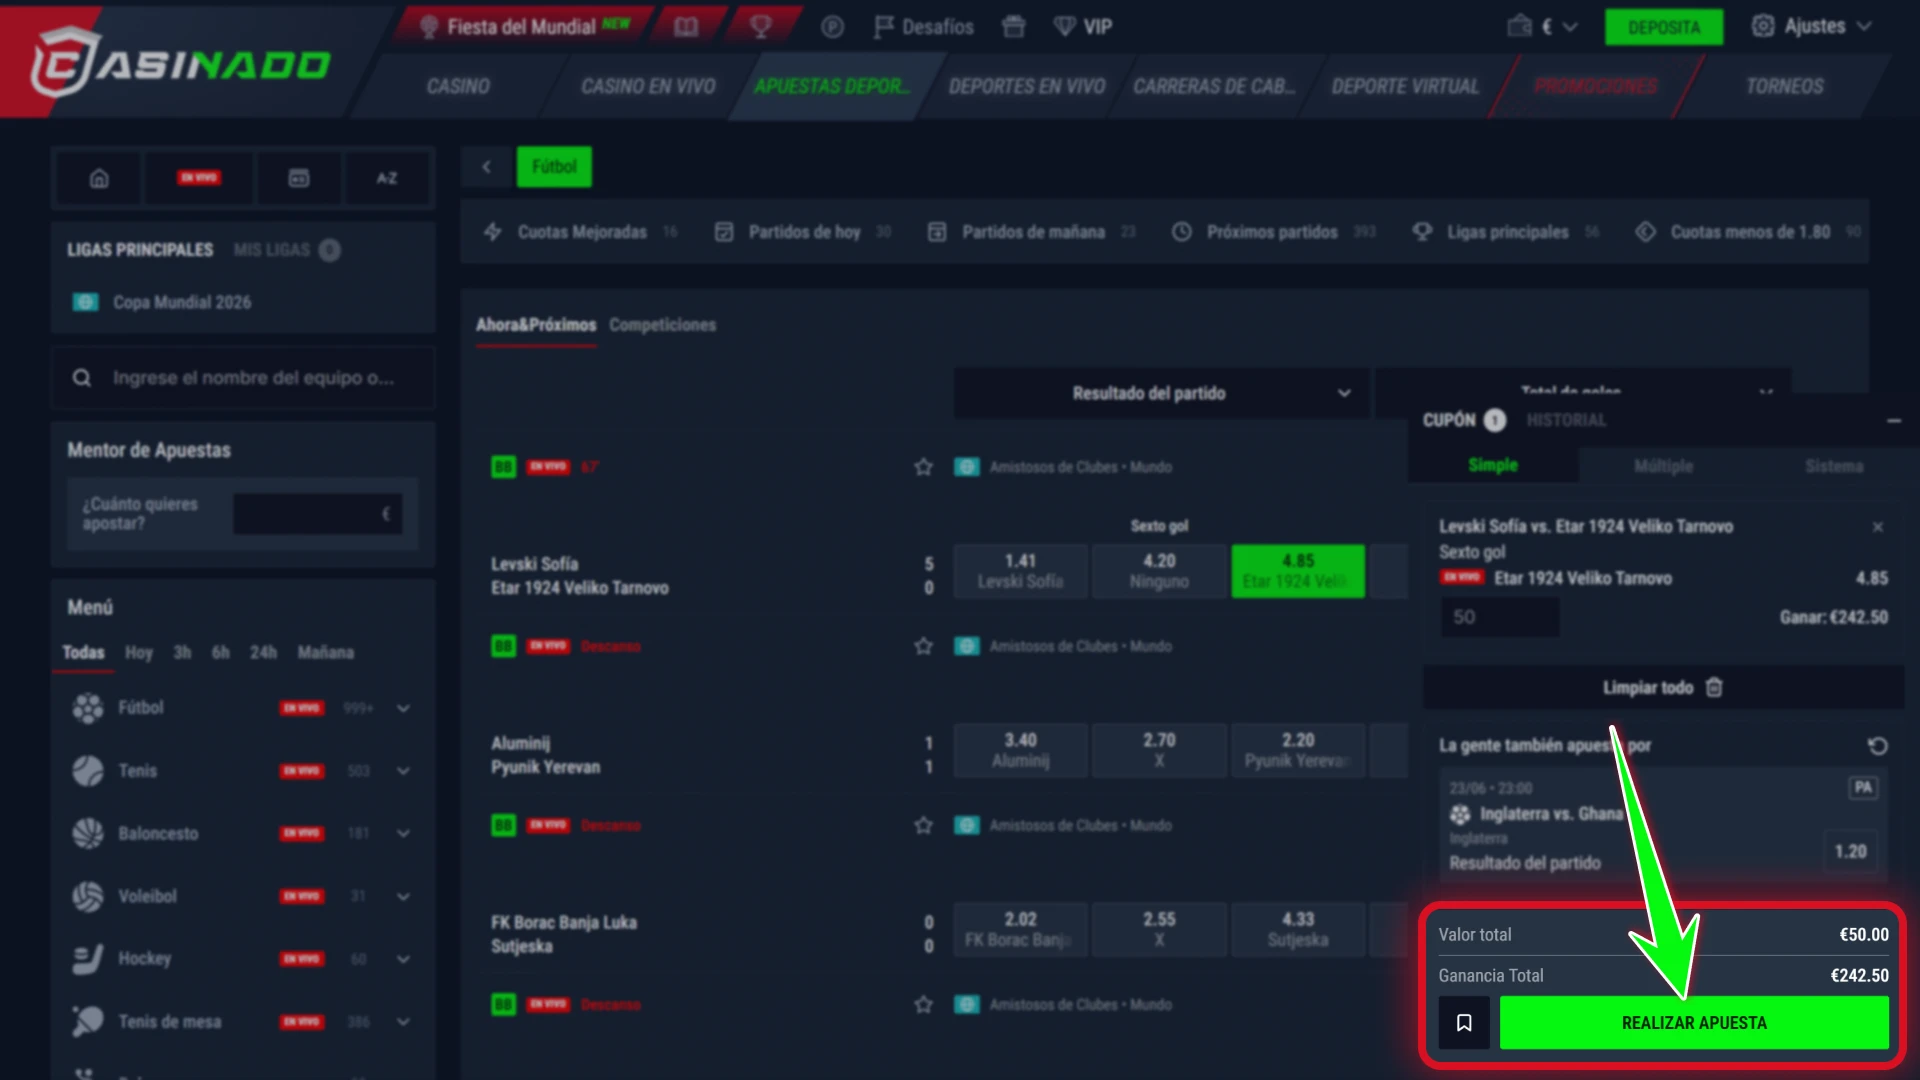Select the 1.41 Levski Sofía odds
The image size is (1920, 1080).
(x=1020, y=571)
